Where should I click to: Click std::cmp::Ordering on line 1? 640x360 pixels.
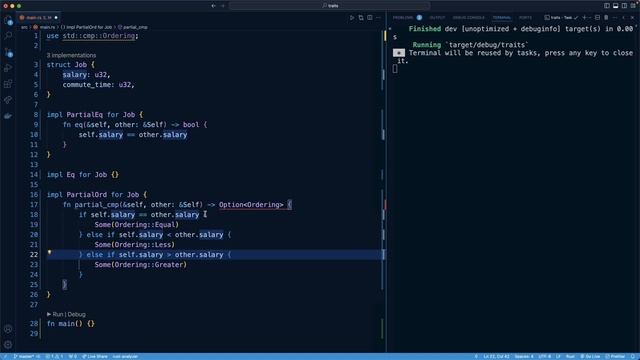(99, 36)
